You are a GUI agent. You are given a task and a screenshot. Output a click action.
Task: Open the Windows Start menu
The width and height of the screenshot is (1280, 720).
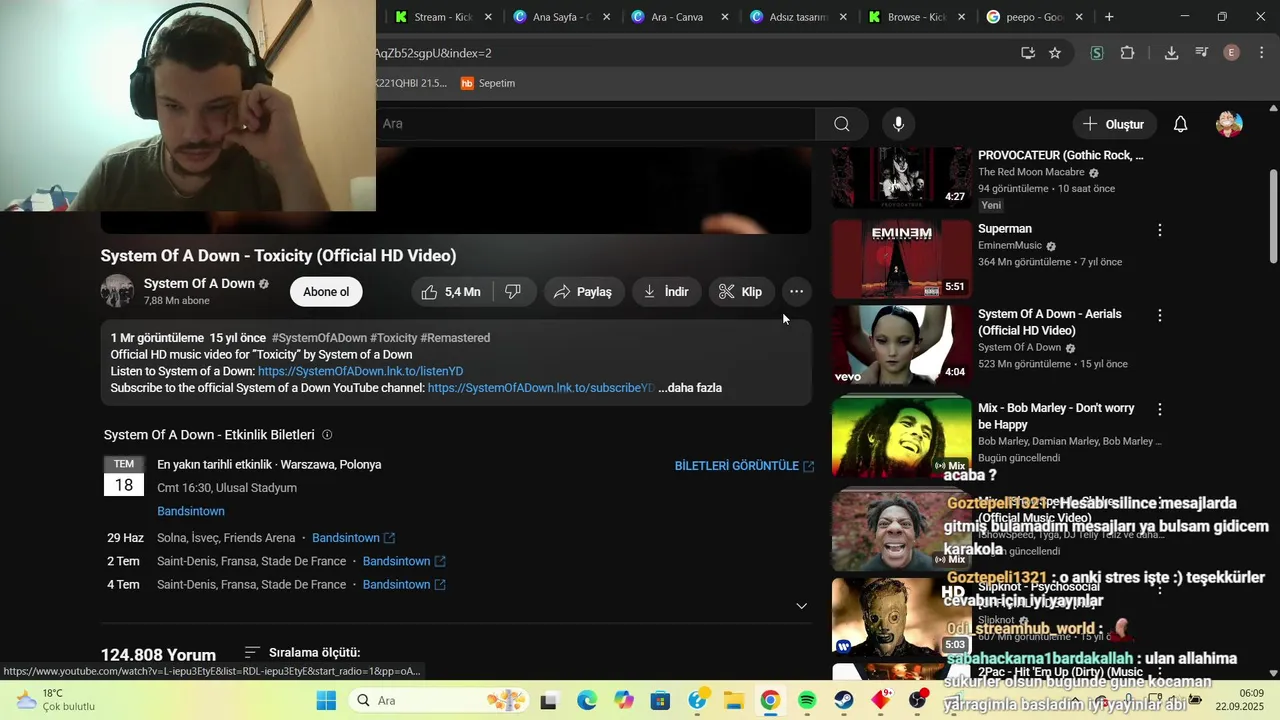click(326, 700)
